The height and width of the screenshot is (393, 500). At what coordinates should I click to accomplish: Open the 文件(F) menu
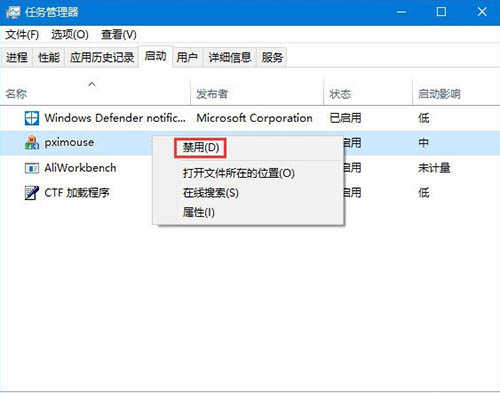22,34
